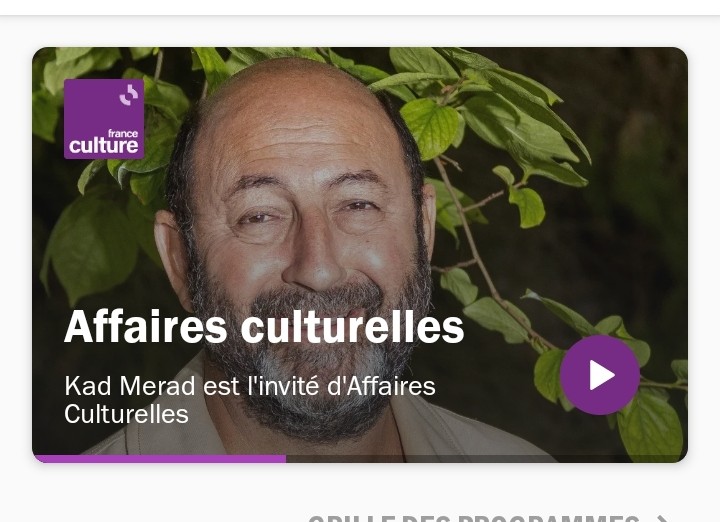Screen dimensions: 720x522
Task: Seek within the purple played progress portion
Action: 159,459
